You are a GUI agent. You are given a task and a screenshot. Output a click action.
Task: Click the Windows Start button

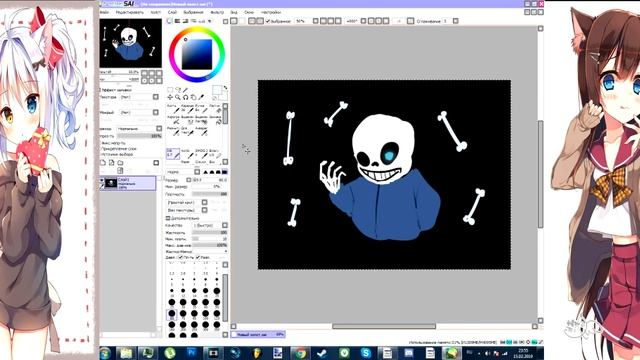pyautogui.click(x=105, y=353)
